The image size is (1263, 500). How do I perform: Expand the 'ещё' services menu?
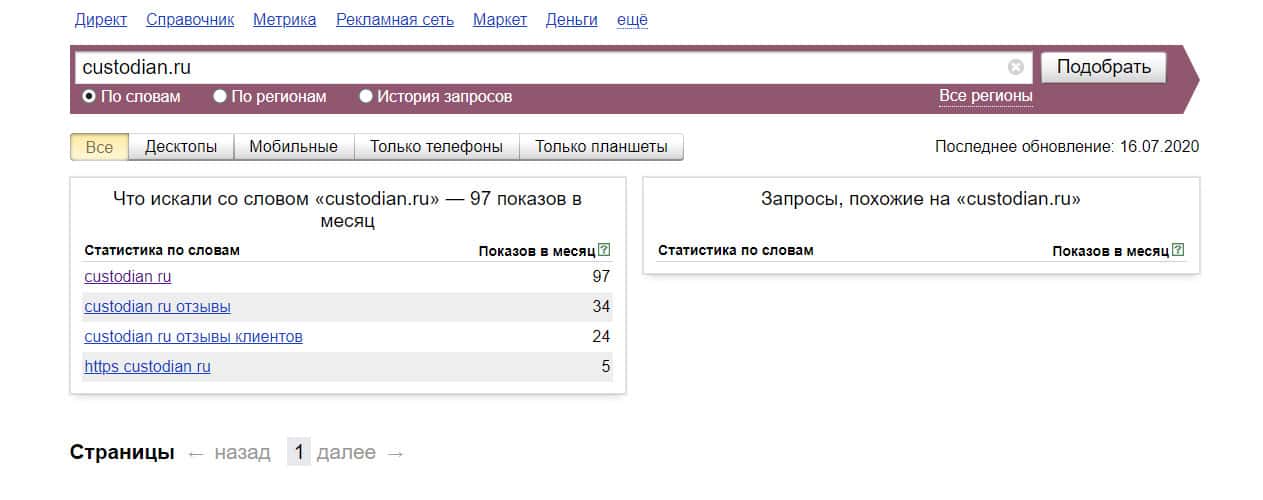click(632, 20)
